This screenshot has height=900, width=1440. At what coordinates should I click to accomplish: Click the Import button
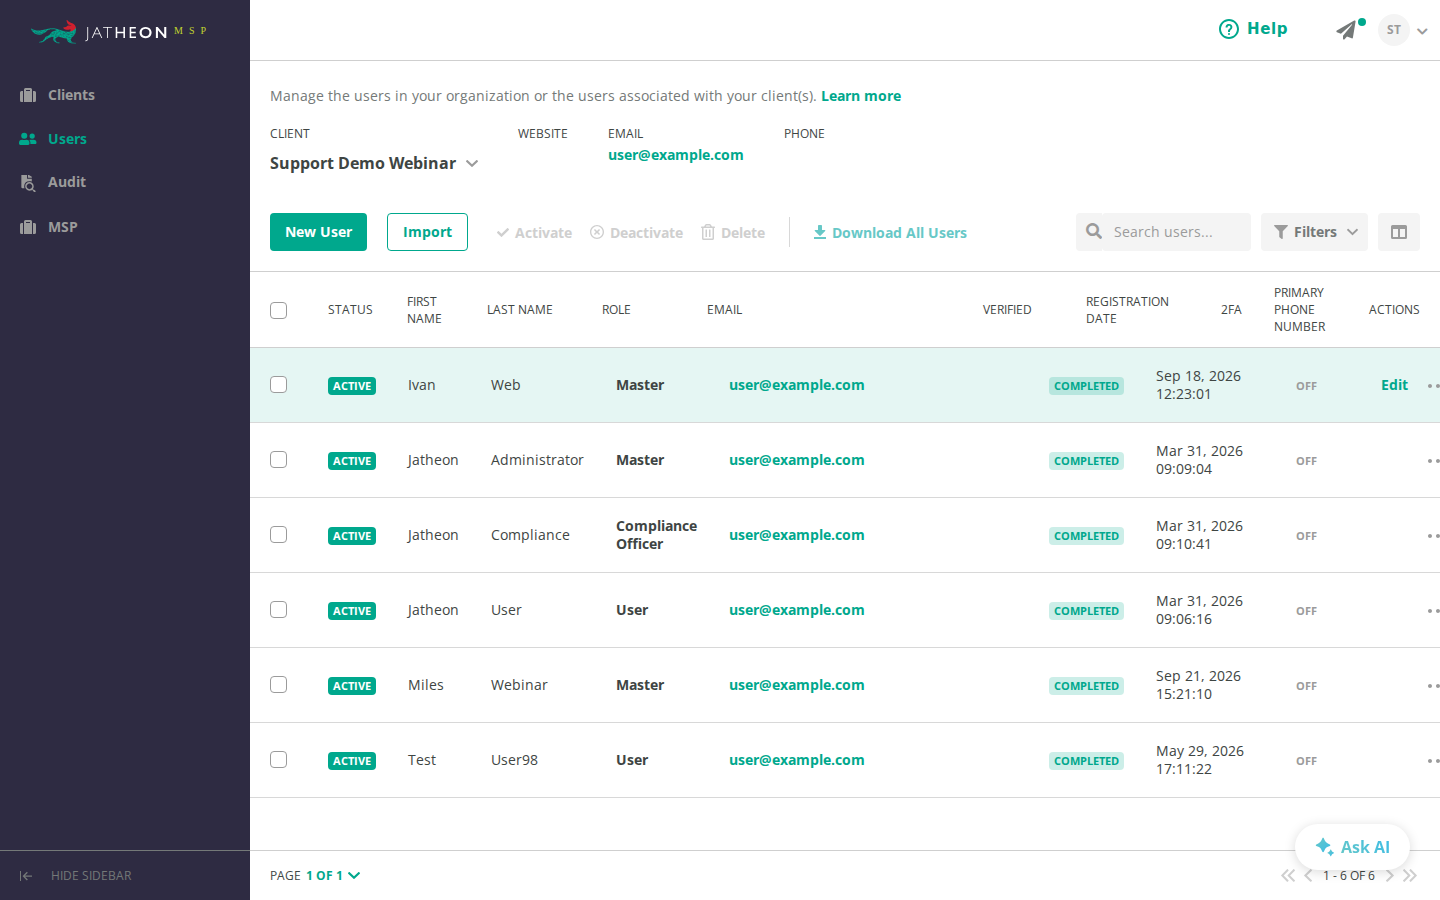click(427, 232)
